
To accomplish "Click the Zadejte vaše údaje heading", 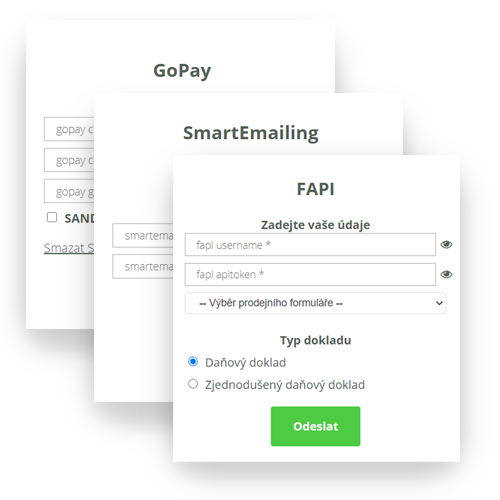I will tap(315, 225).
